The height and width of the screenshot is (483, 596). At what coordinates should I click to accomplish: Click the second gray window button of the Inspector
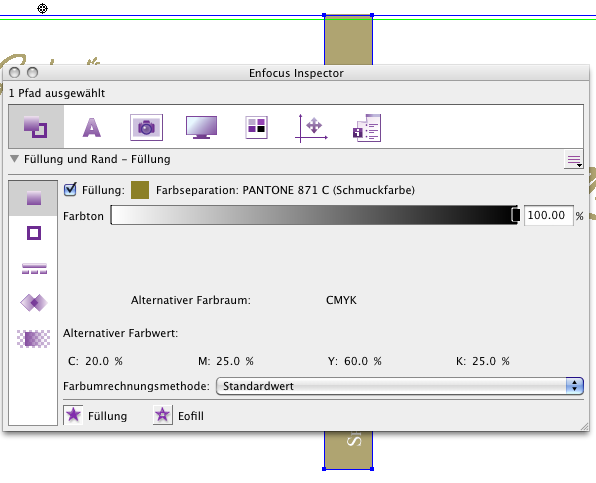coord(33,72)
